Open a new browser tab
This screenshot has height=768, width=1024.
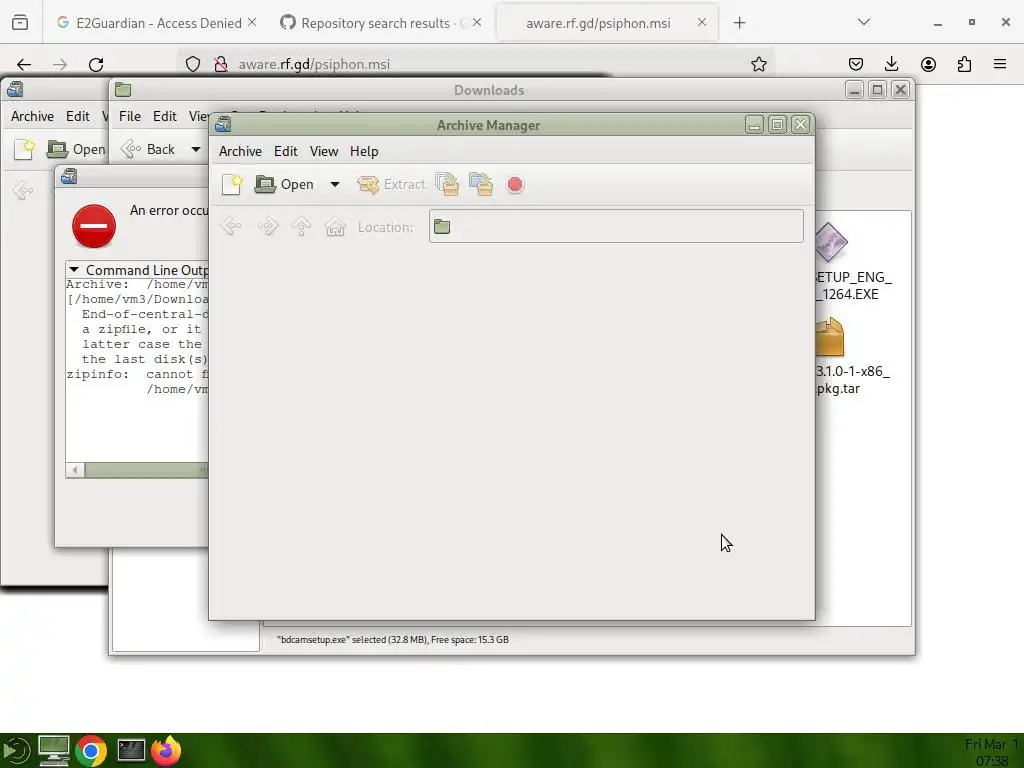tap(739, 23)
